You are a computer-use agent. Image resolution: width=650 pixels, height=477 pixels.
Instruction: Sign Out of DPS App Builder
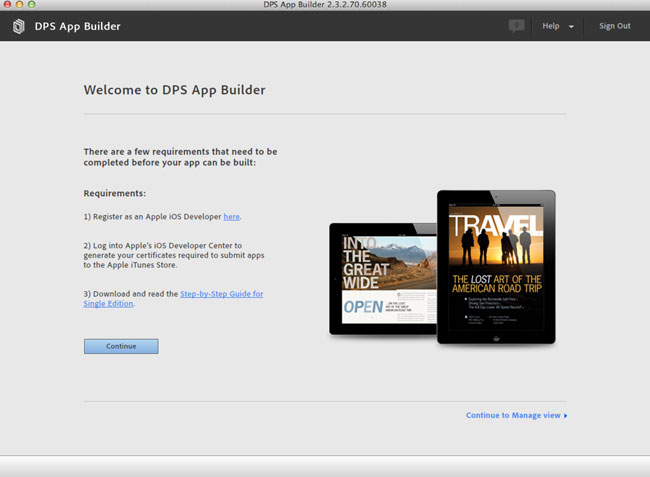(614, 26)
